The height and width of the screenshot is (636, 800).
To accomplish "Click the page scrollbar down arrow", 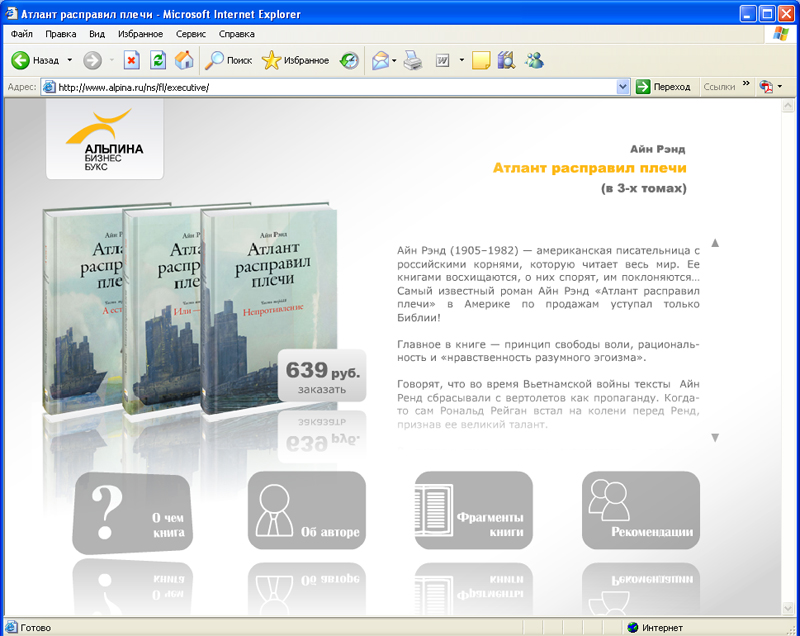I will coord(788,608).
